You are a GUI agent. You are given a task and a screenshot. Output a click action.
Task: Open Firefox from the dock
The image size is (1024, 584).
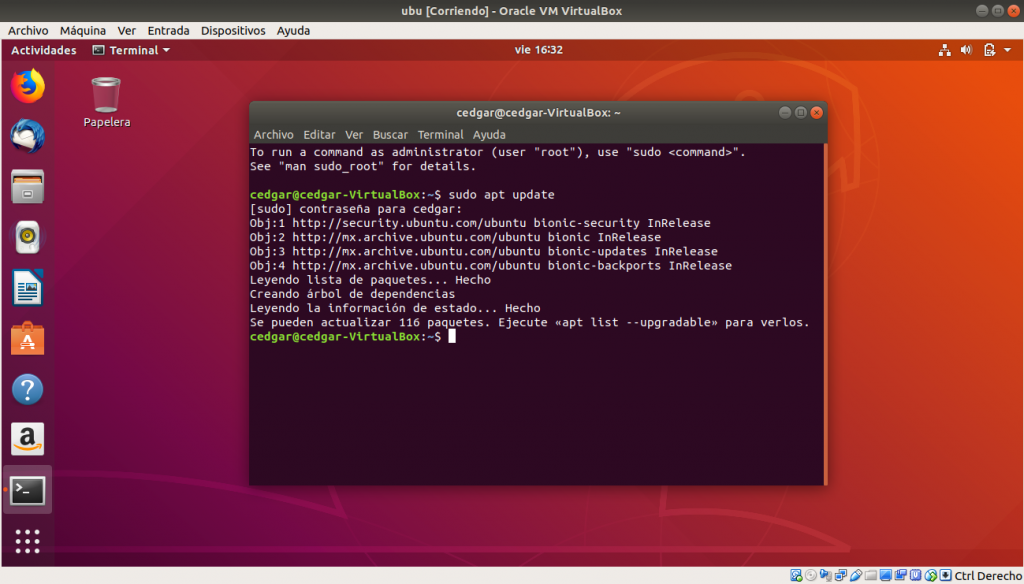click(x=27, y=86)
